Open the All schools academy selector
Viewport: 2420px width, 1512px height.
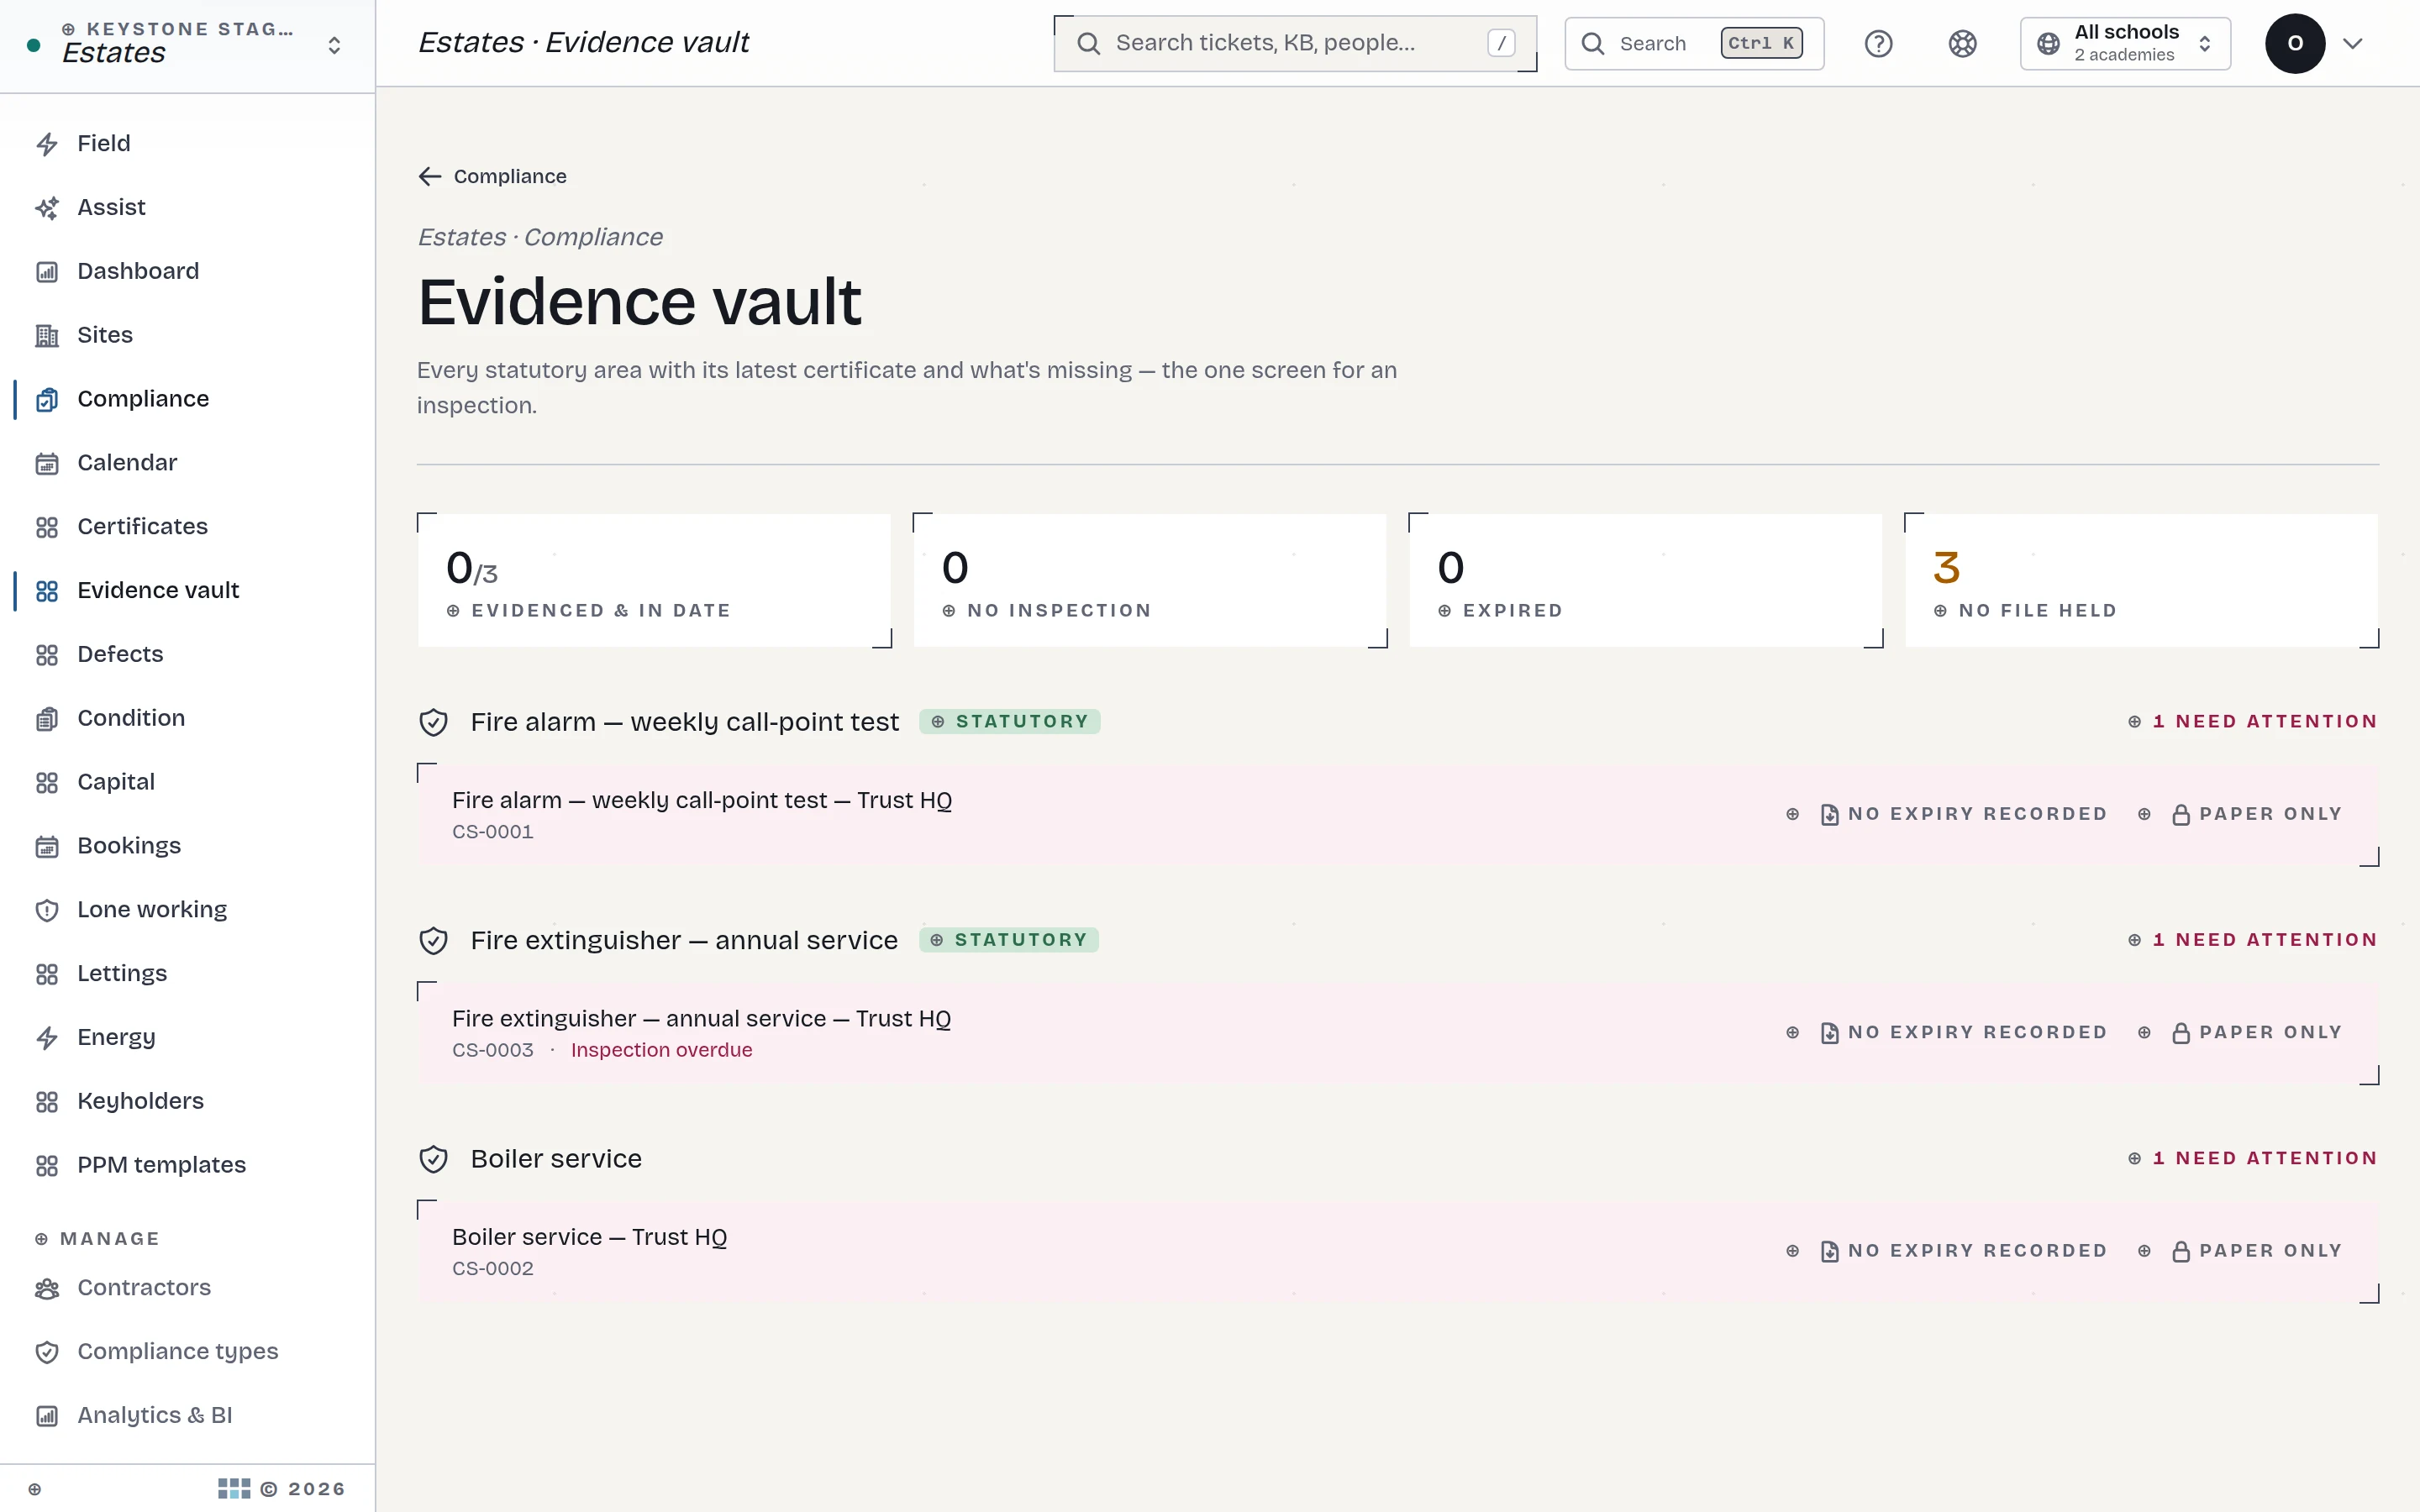pos(2125,43)
